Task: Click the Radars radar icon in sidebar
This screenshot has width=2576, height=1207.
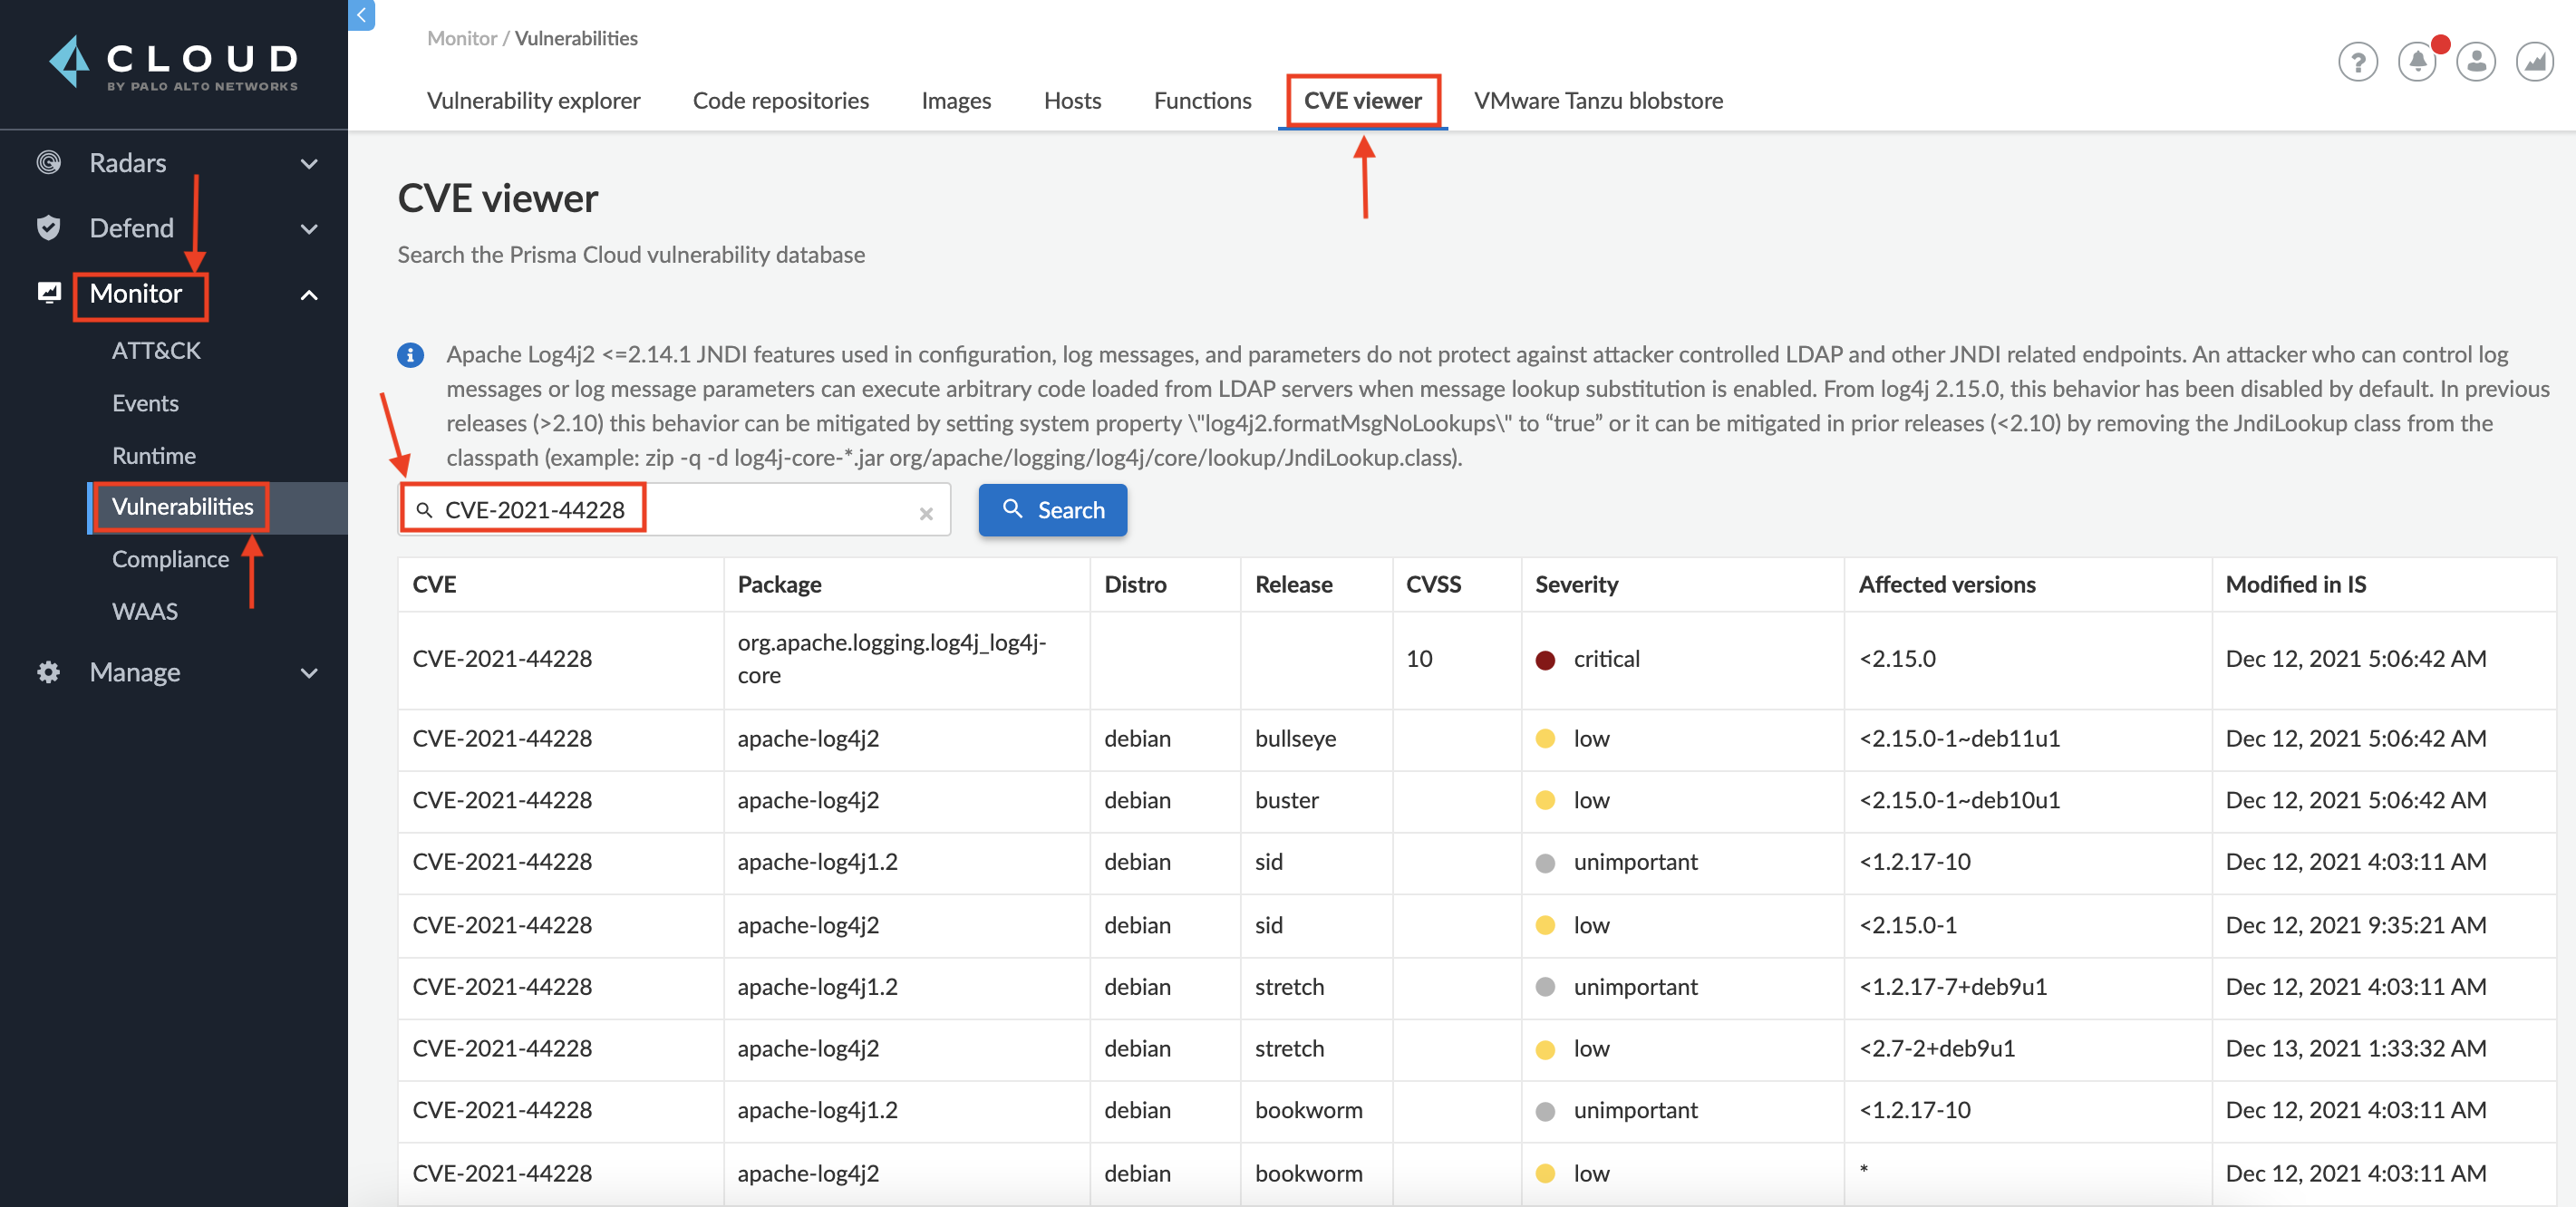Action: pos(48,162)
